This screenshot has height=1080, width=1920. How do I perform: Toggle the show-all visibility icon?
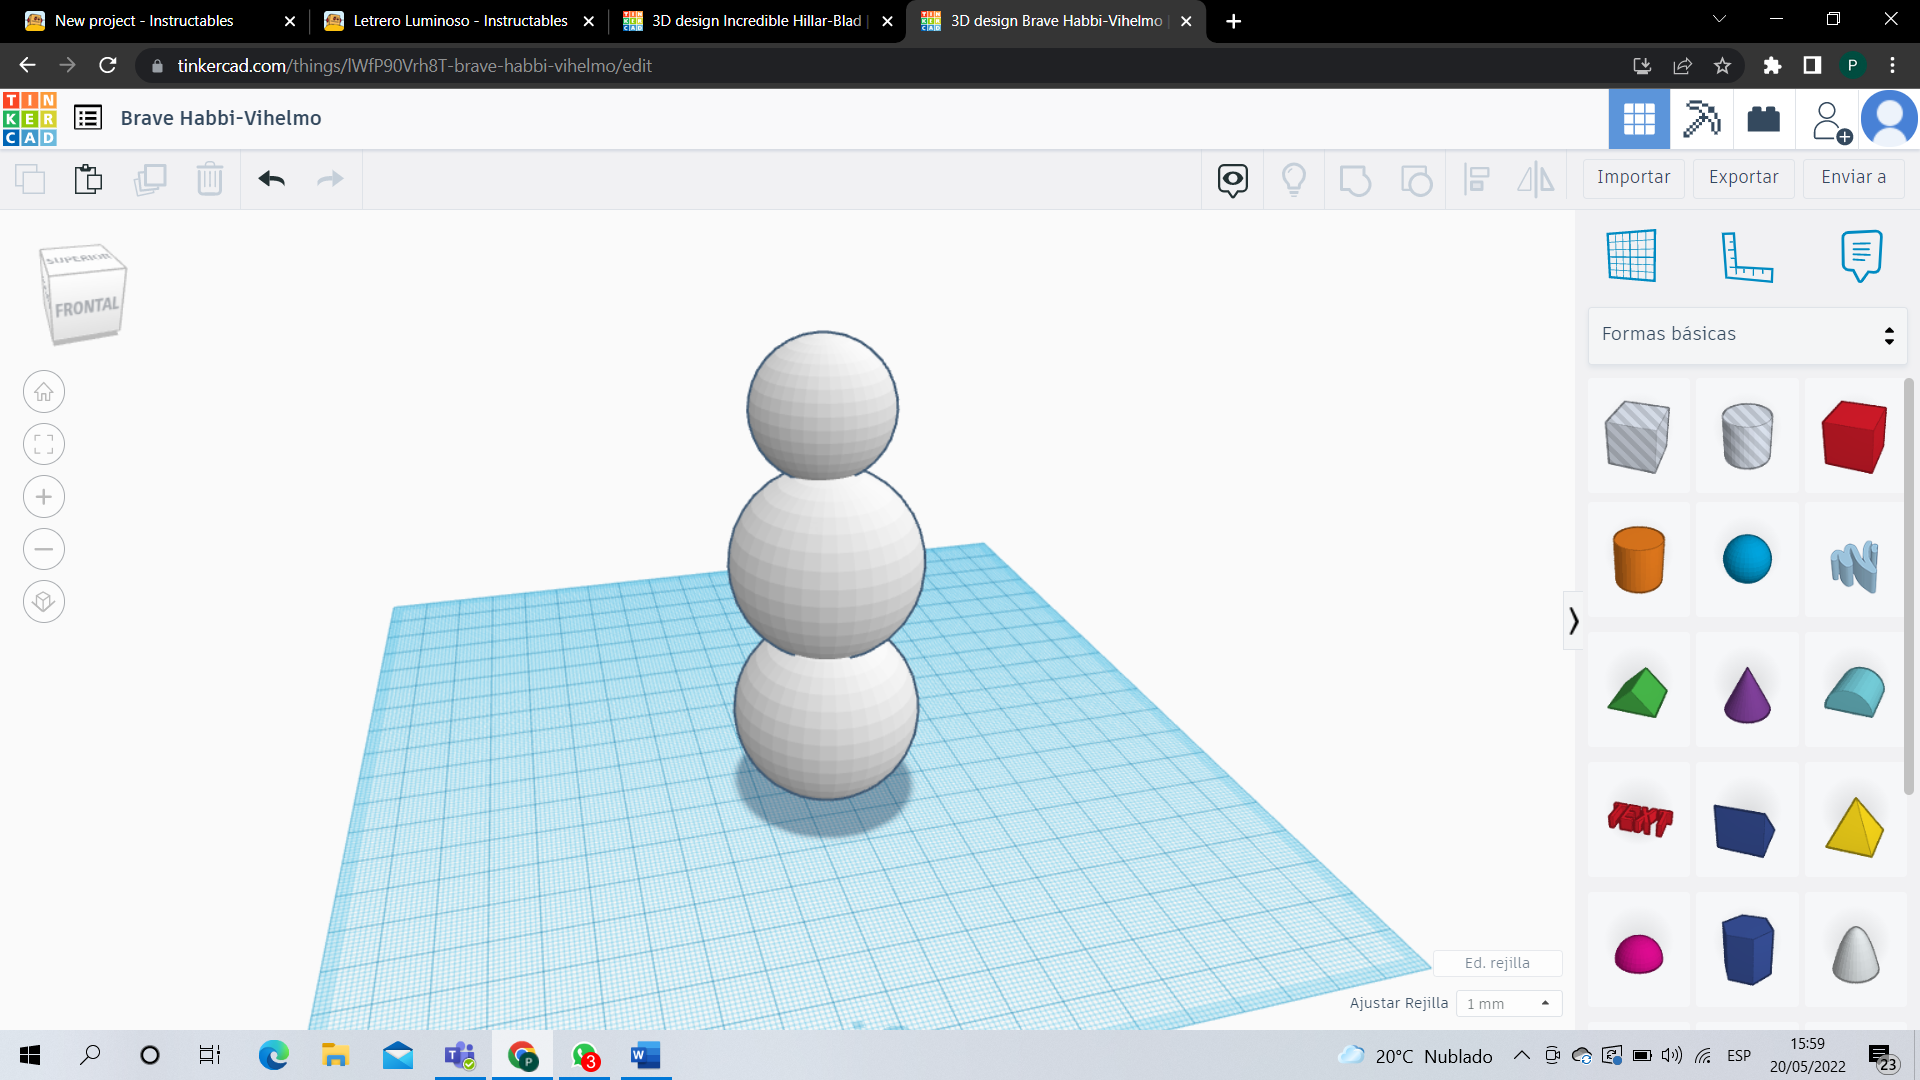[1232, 180]
